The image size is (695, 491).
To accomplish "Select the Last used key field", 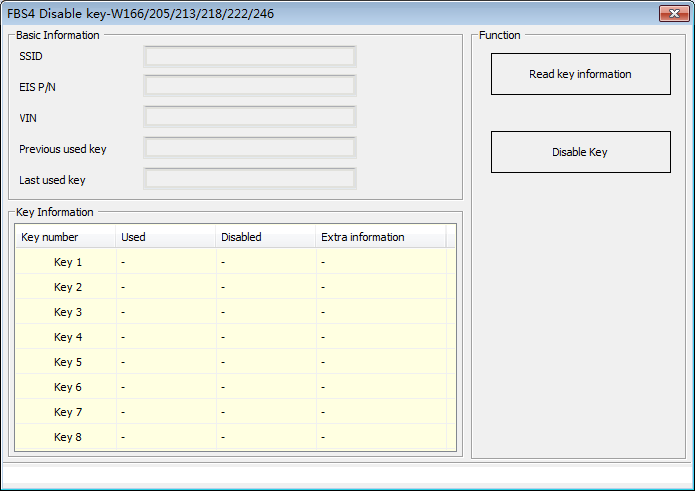I will (x=250, y=180).
